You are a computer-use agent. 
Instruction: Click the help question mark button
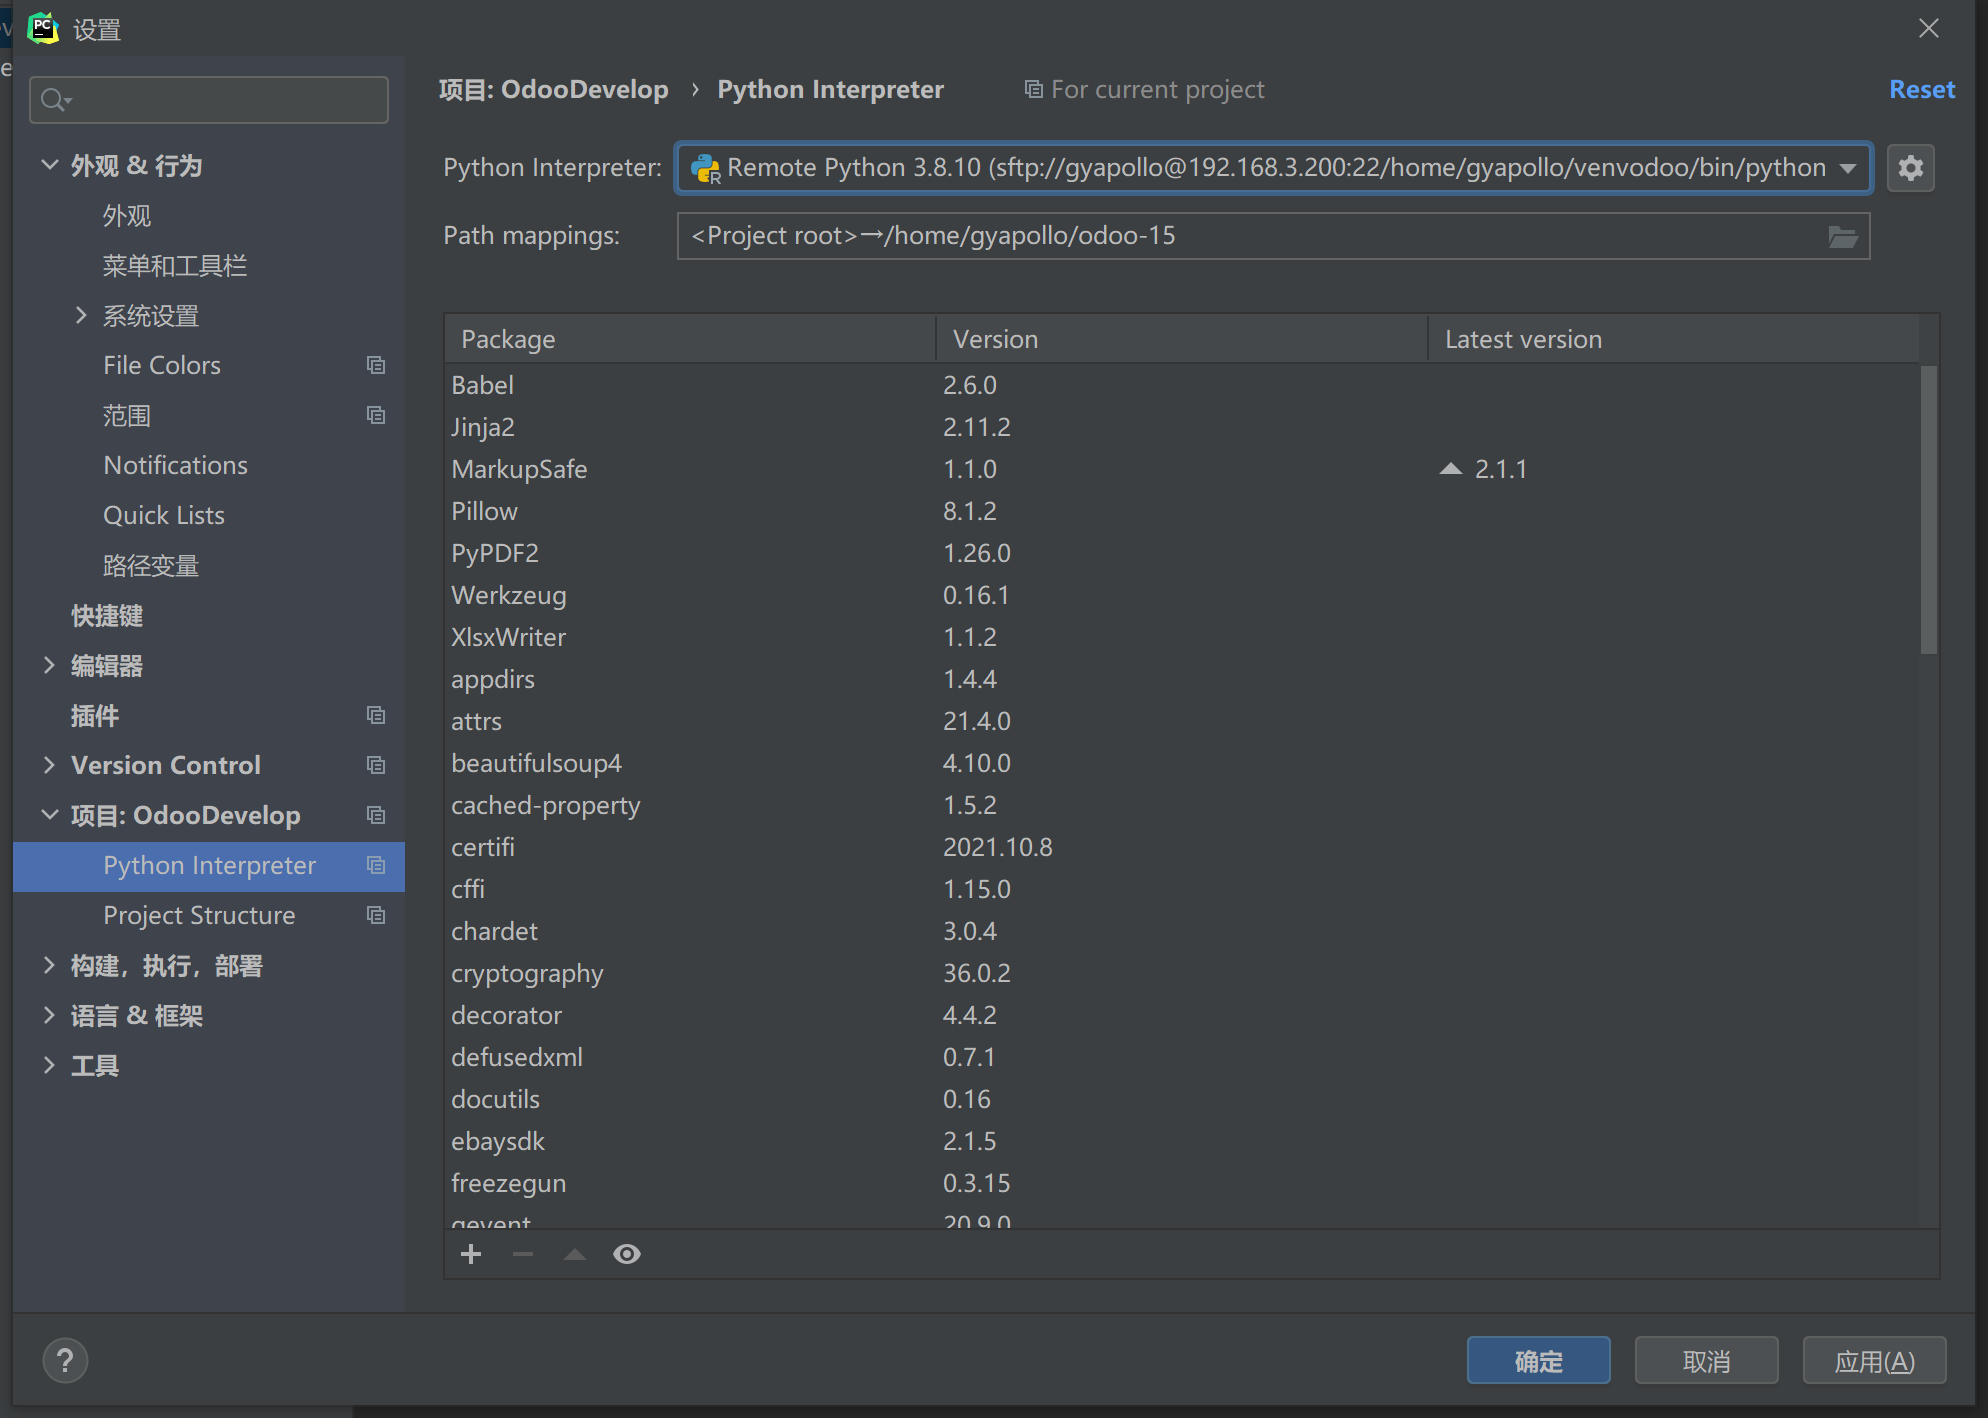65,1360
